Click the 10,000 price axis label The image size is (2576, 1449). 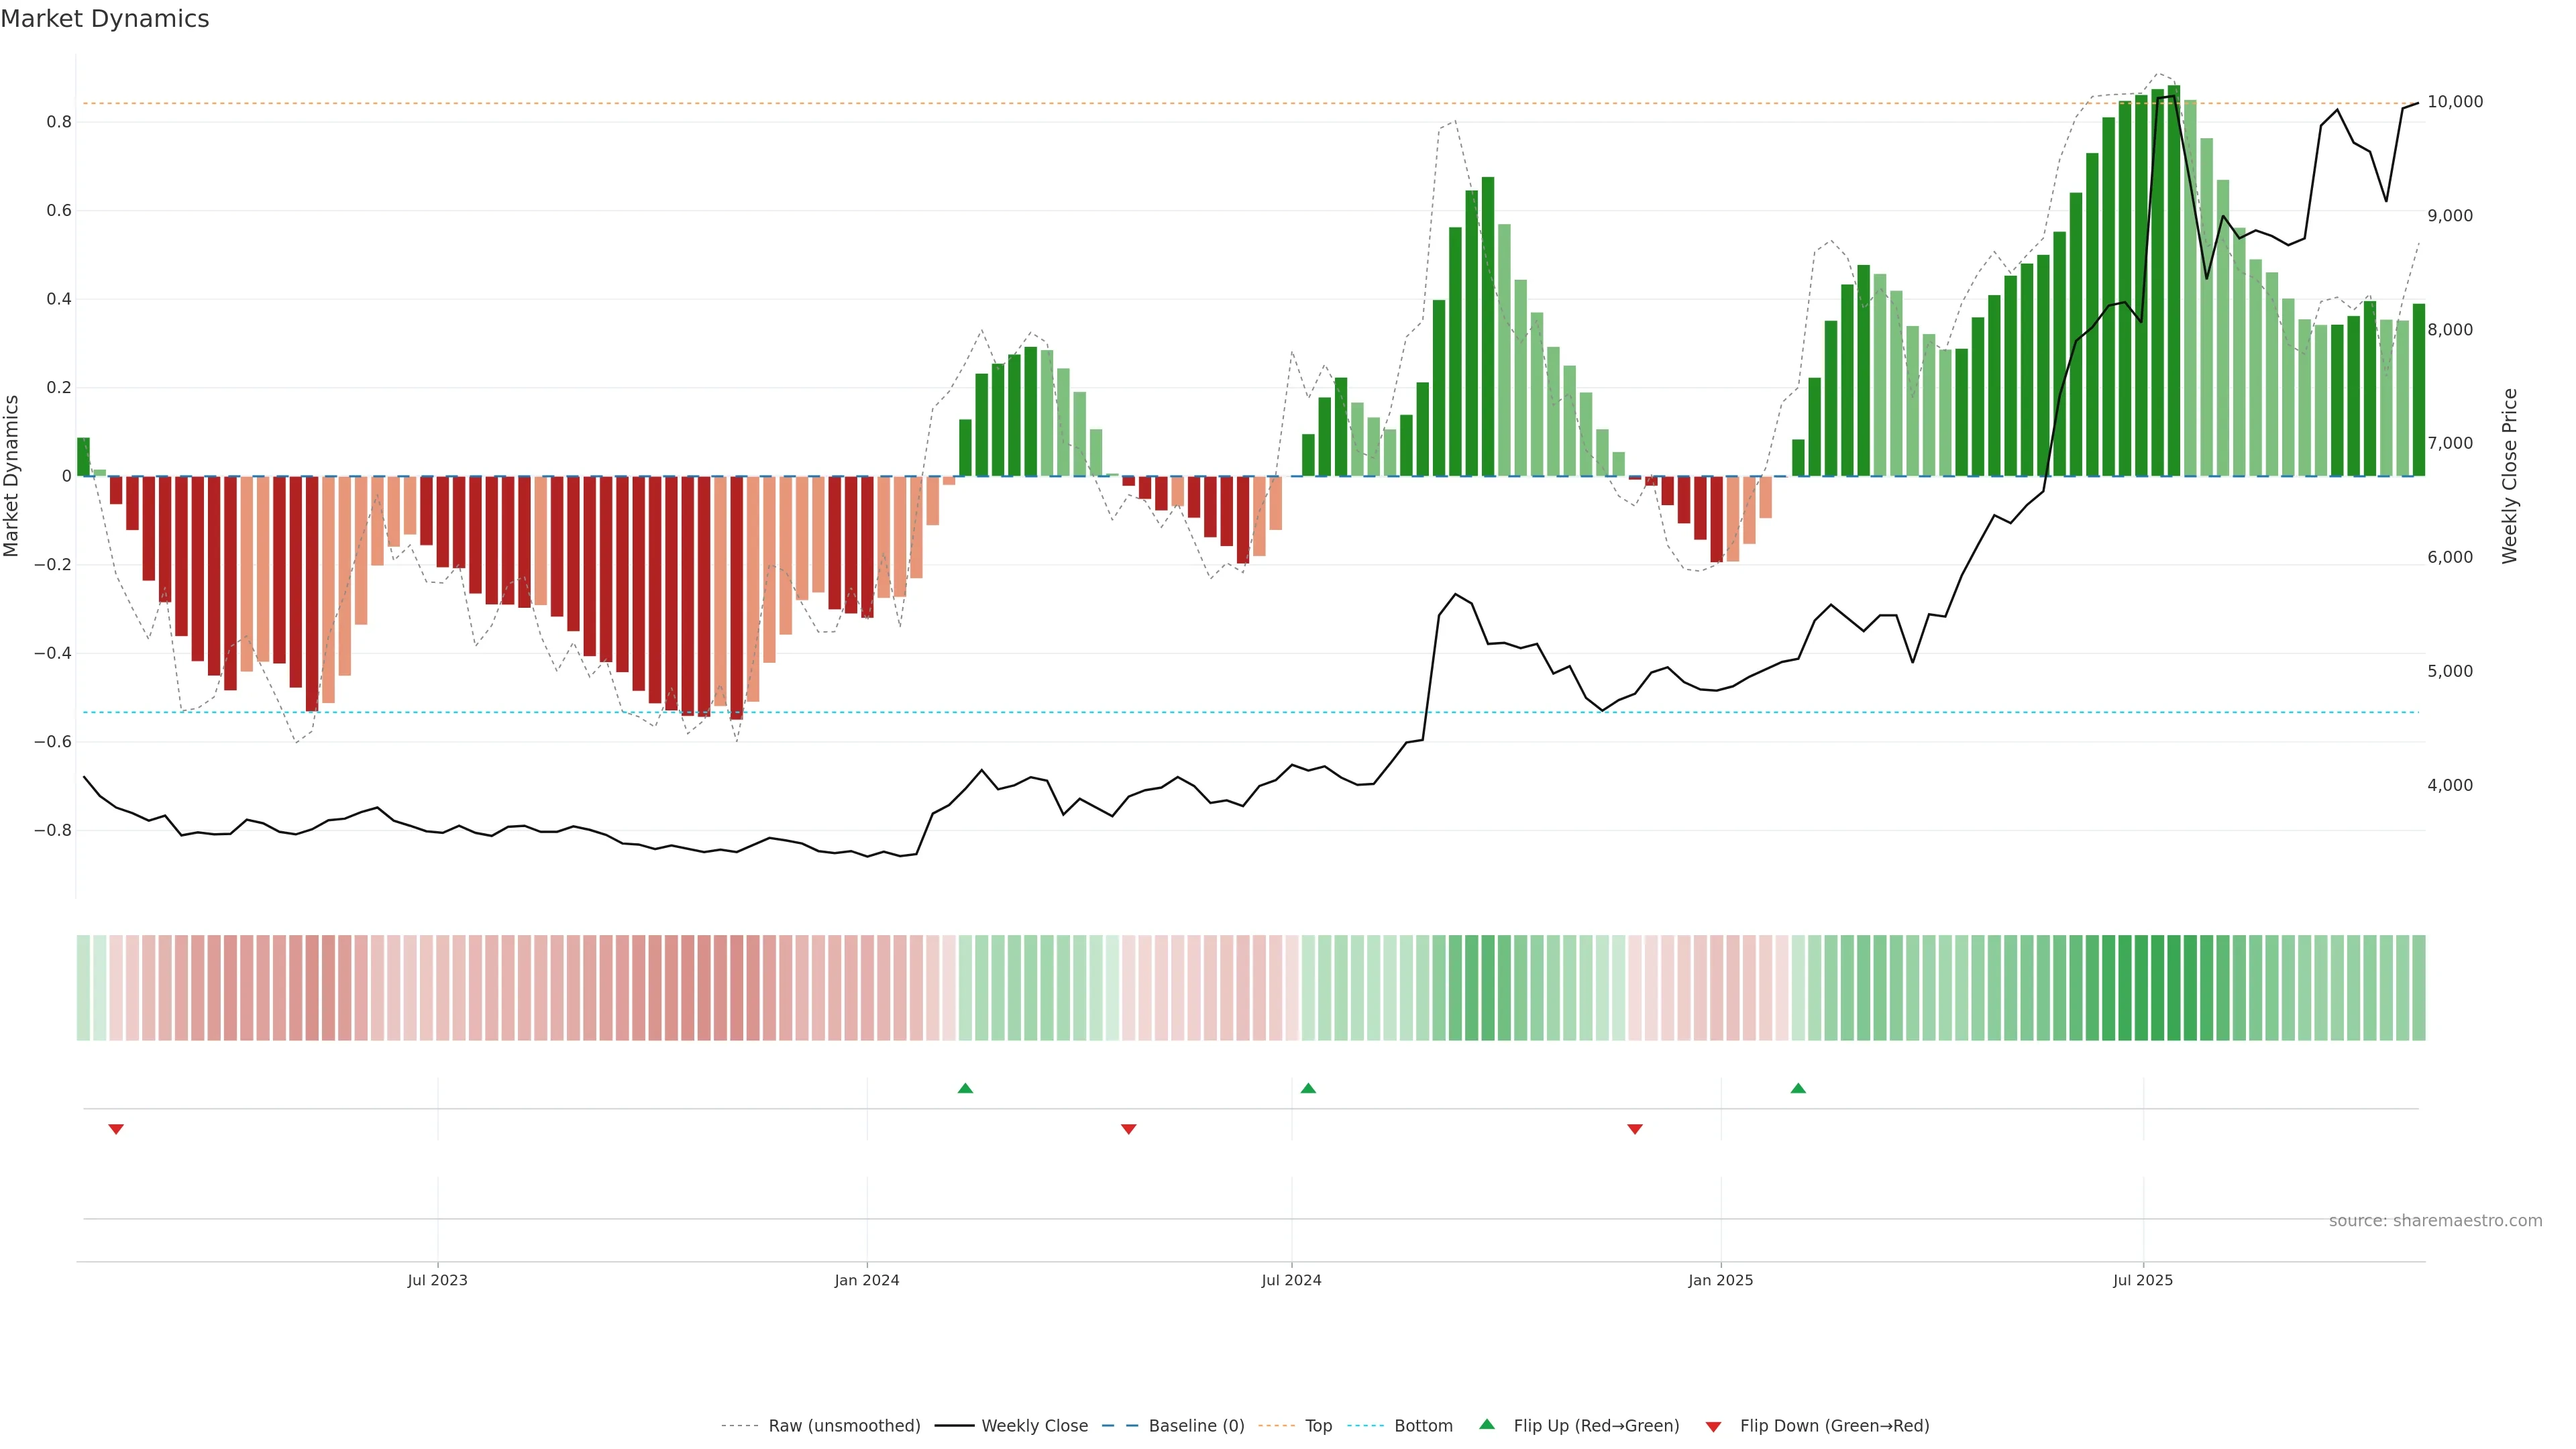pos(2455,102)
